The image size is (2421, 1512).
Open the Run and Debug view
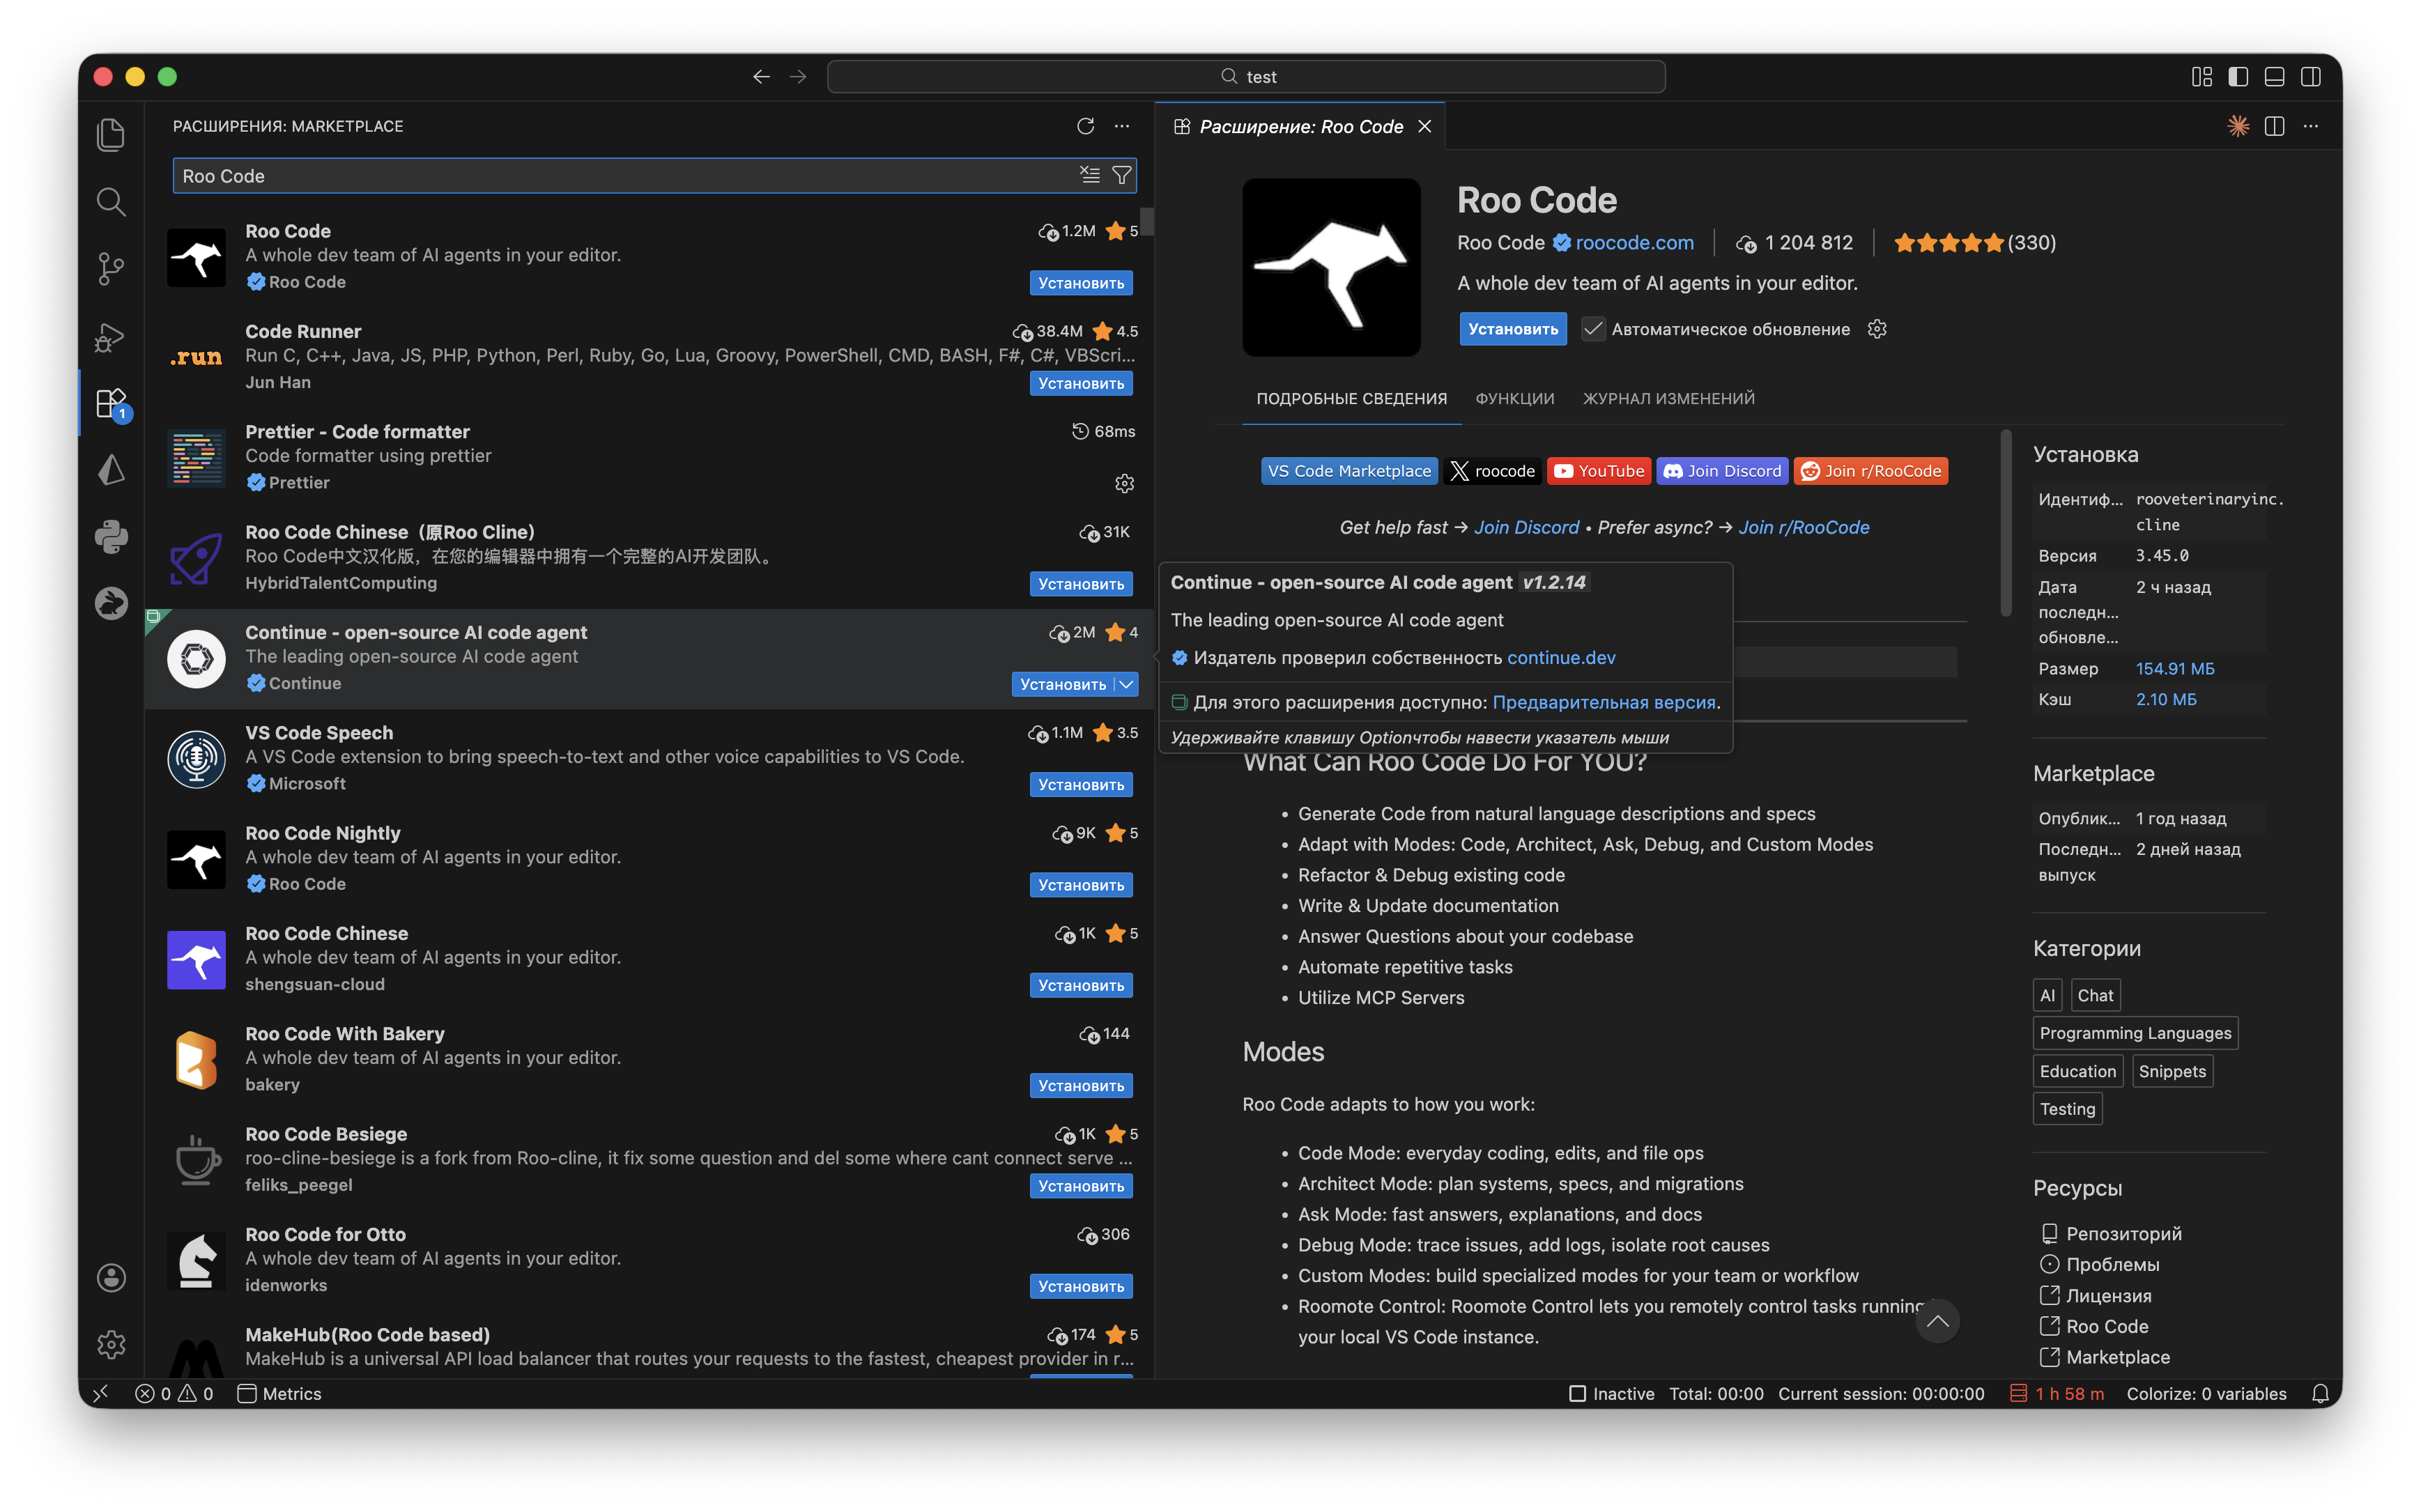111,337
